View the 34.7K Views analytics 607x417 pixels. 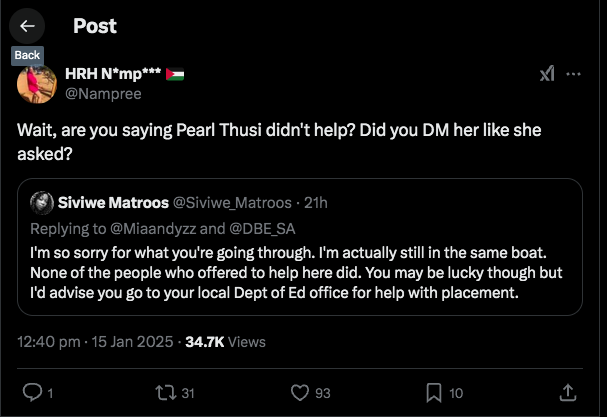click(x=226, y=341)
